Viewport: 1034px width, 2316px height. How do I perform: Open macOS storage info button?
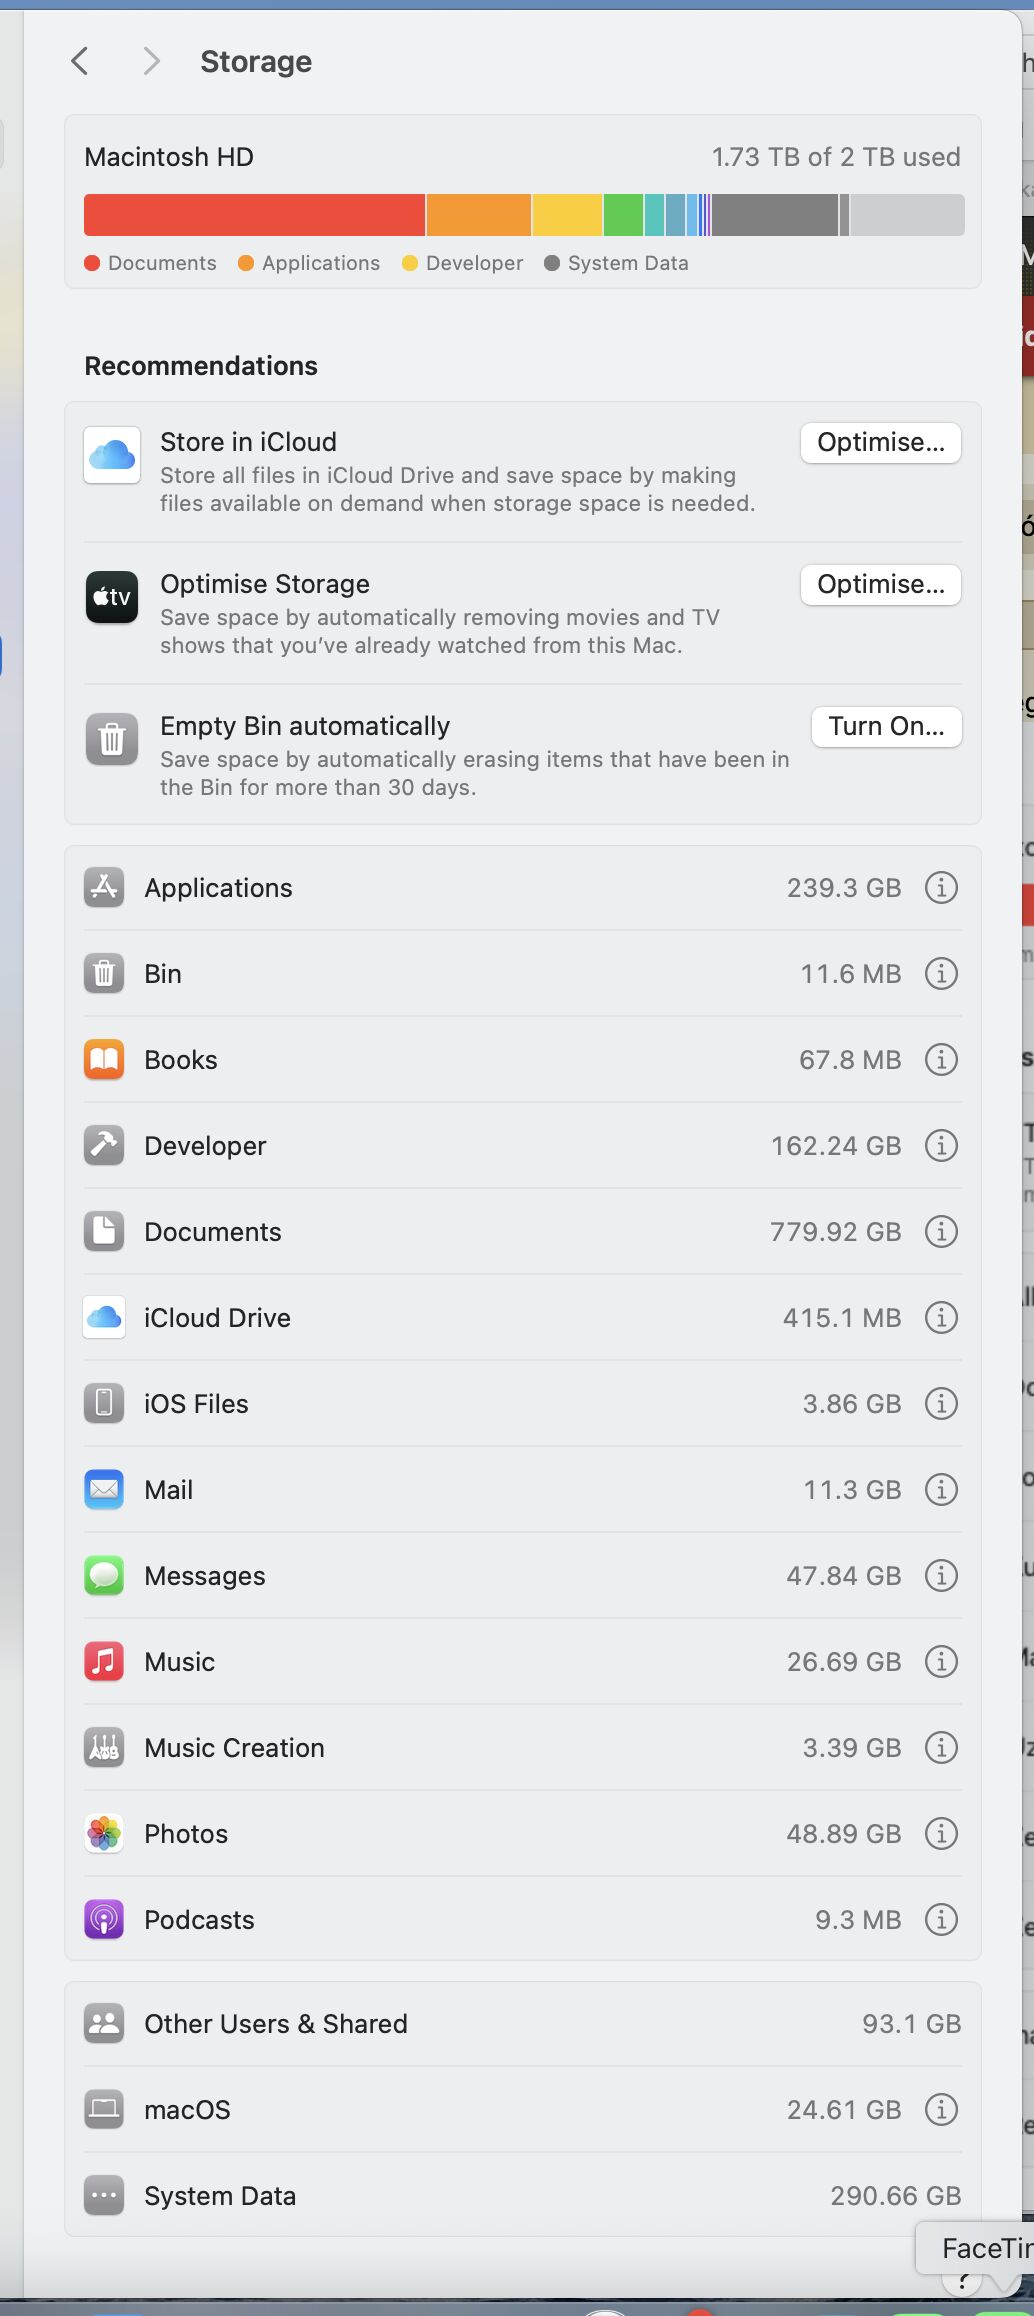941,2109
